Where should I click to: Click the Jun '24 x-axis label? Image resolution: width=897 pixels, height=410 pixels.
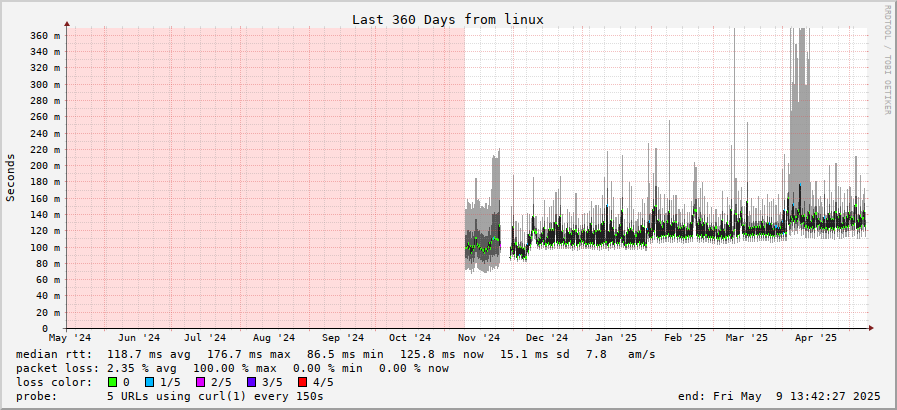pos(140,338)
